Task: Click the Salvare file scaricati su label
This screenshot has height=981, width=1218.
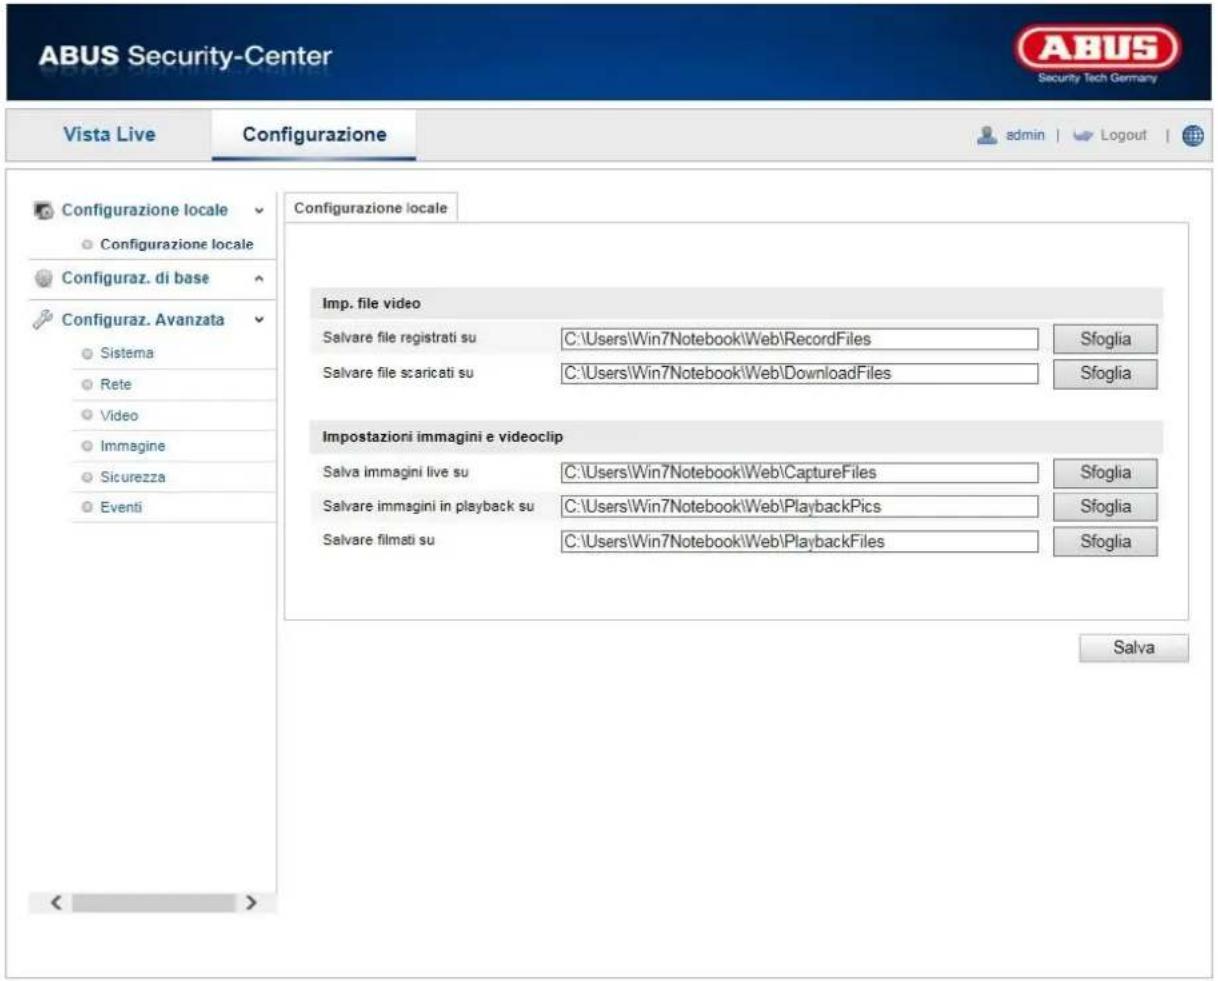Action: point(398,372)
